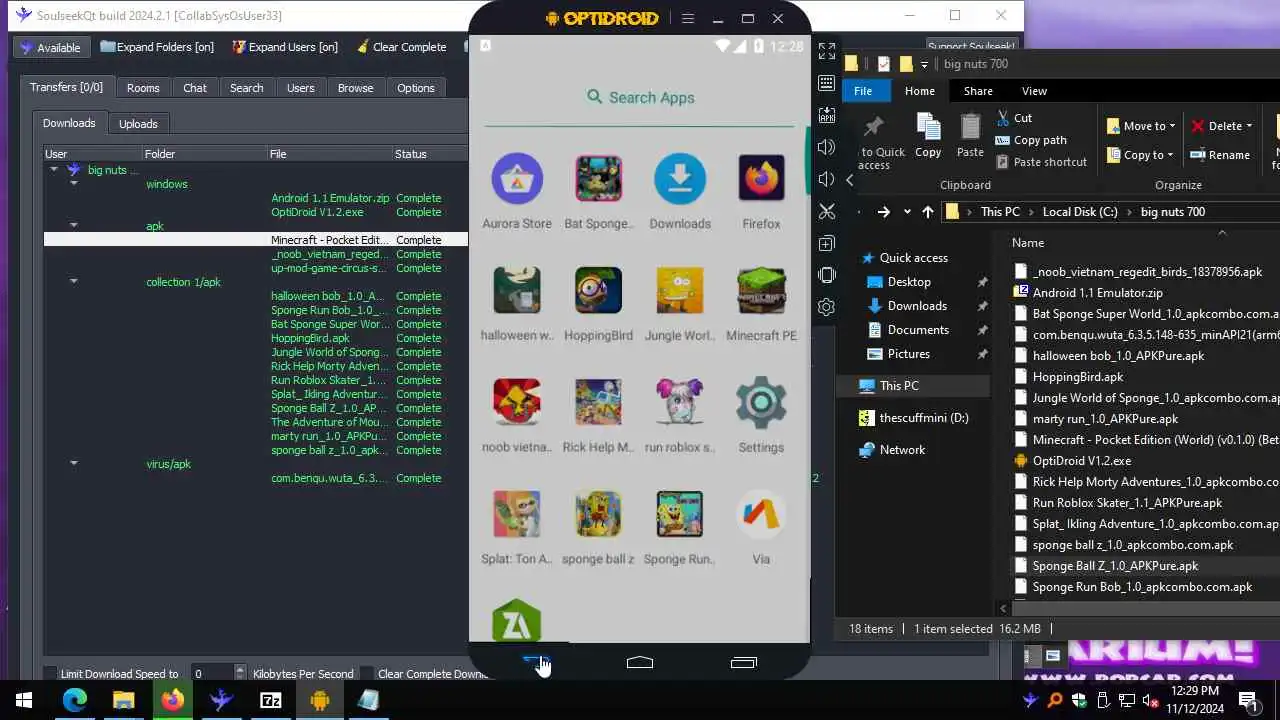Click Copy icon in Explorer ribbon
The width and height of the screenshot is (1280, 720).
pyautogui.click(x=928, y=136)
